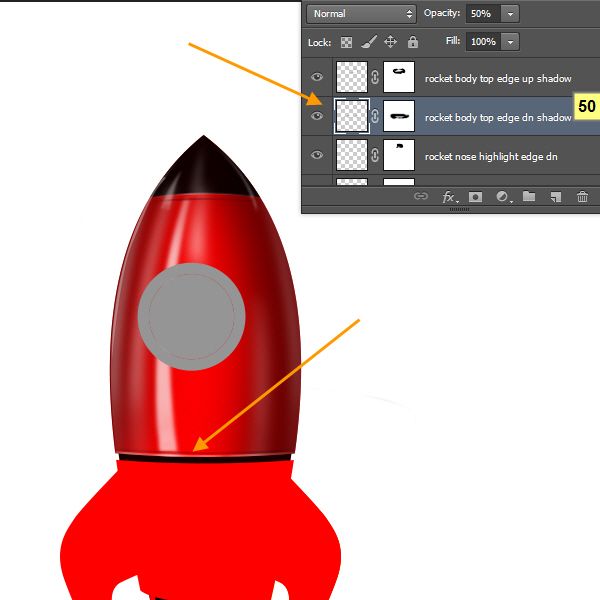600x600 pixels.
Task: Create a new group folder icon
Action: 529,197
